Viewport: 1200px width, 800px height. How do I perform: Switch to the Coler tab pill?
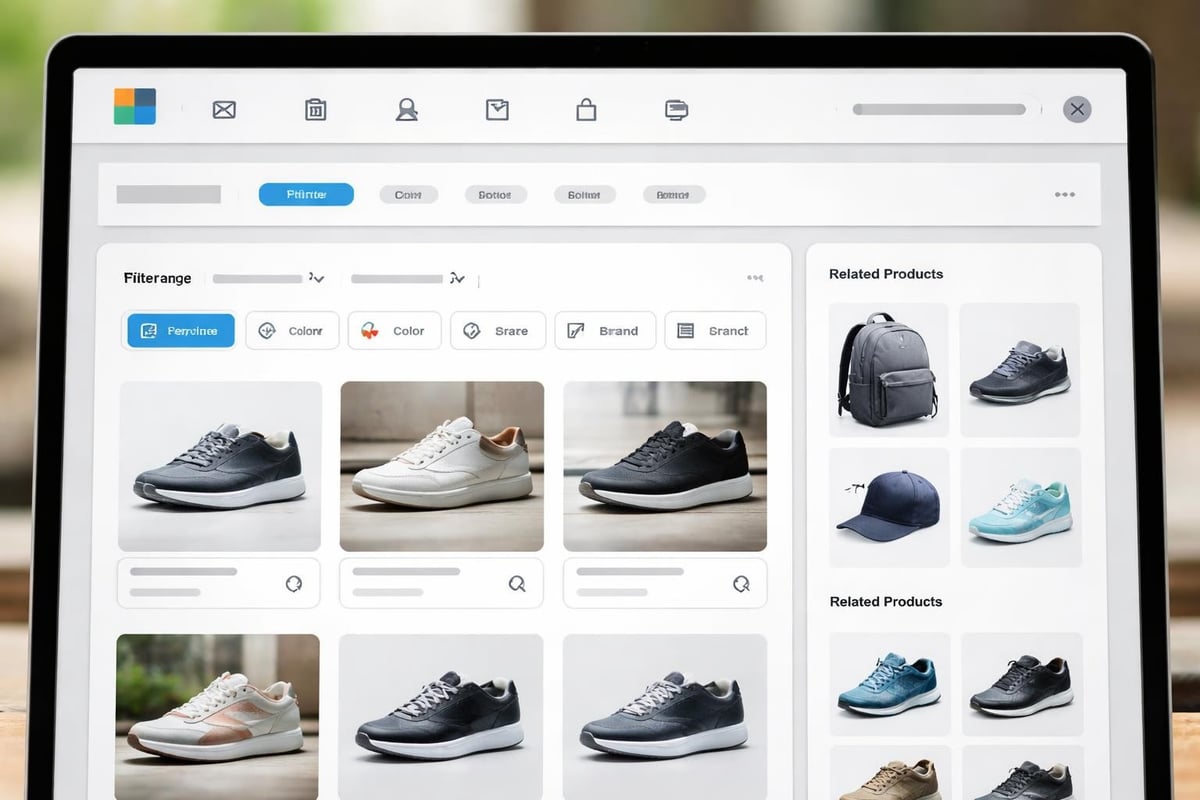(408, 195)
